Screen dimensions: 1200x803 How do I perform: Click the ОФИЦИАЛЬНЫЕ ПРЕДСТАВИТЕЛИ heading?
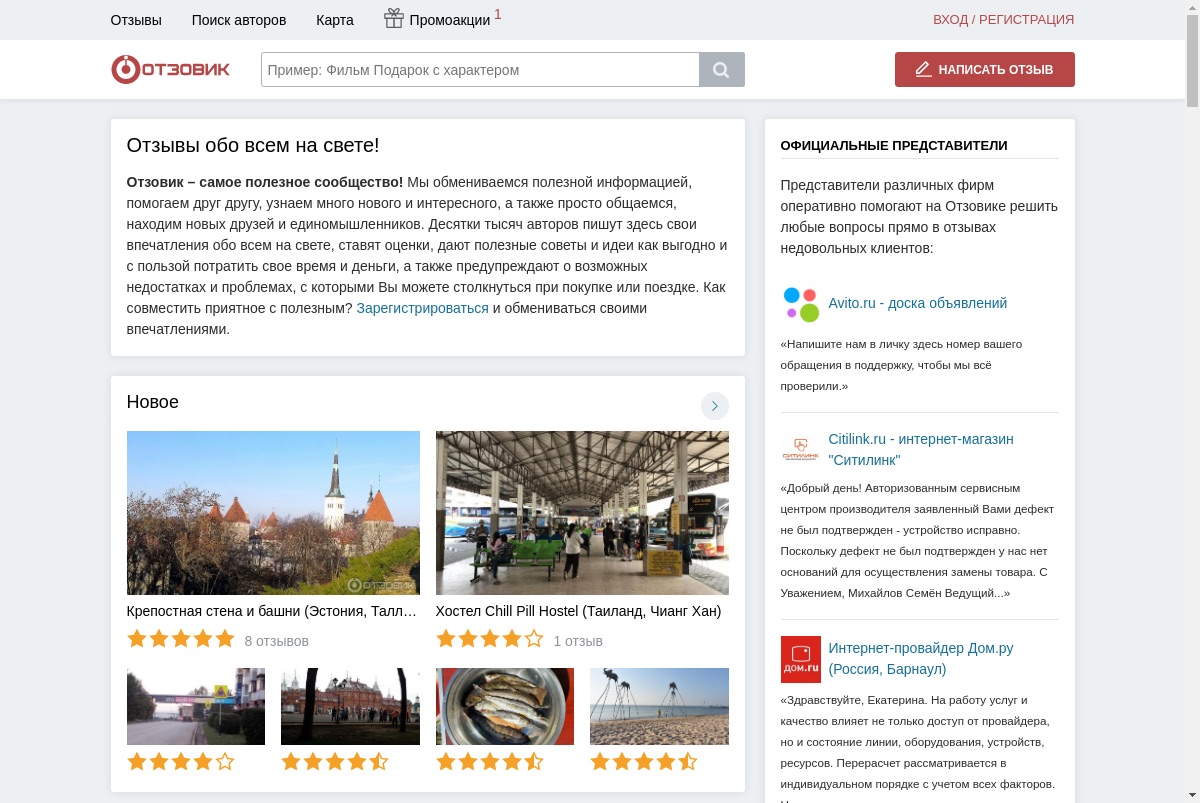pyautogui.click(x=894, y=146)
